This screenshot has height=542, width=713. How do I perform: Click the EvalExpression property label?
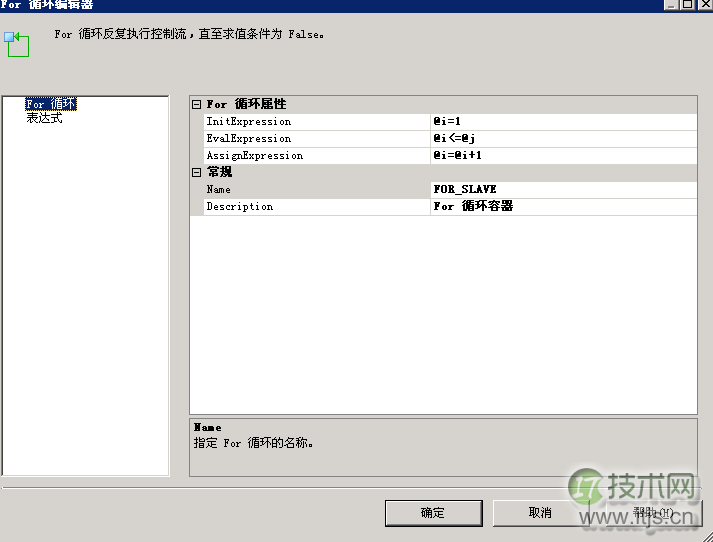coord(316,139)
